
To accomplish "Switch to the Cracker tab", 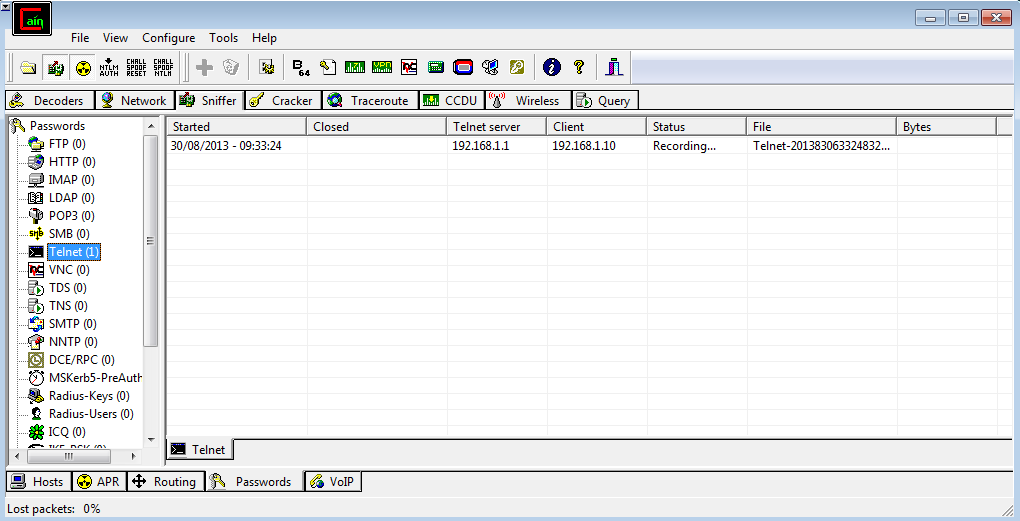I will [x=284, y=100].
